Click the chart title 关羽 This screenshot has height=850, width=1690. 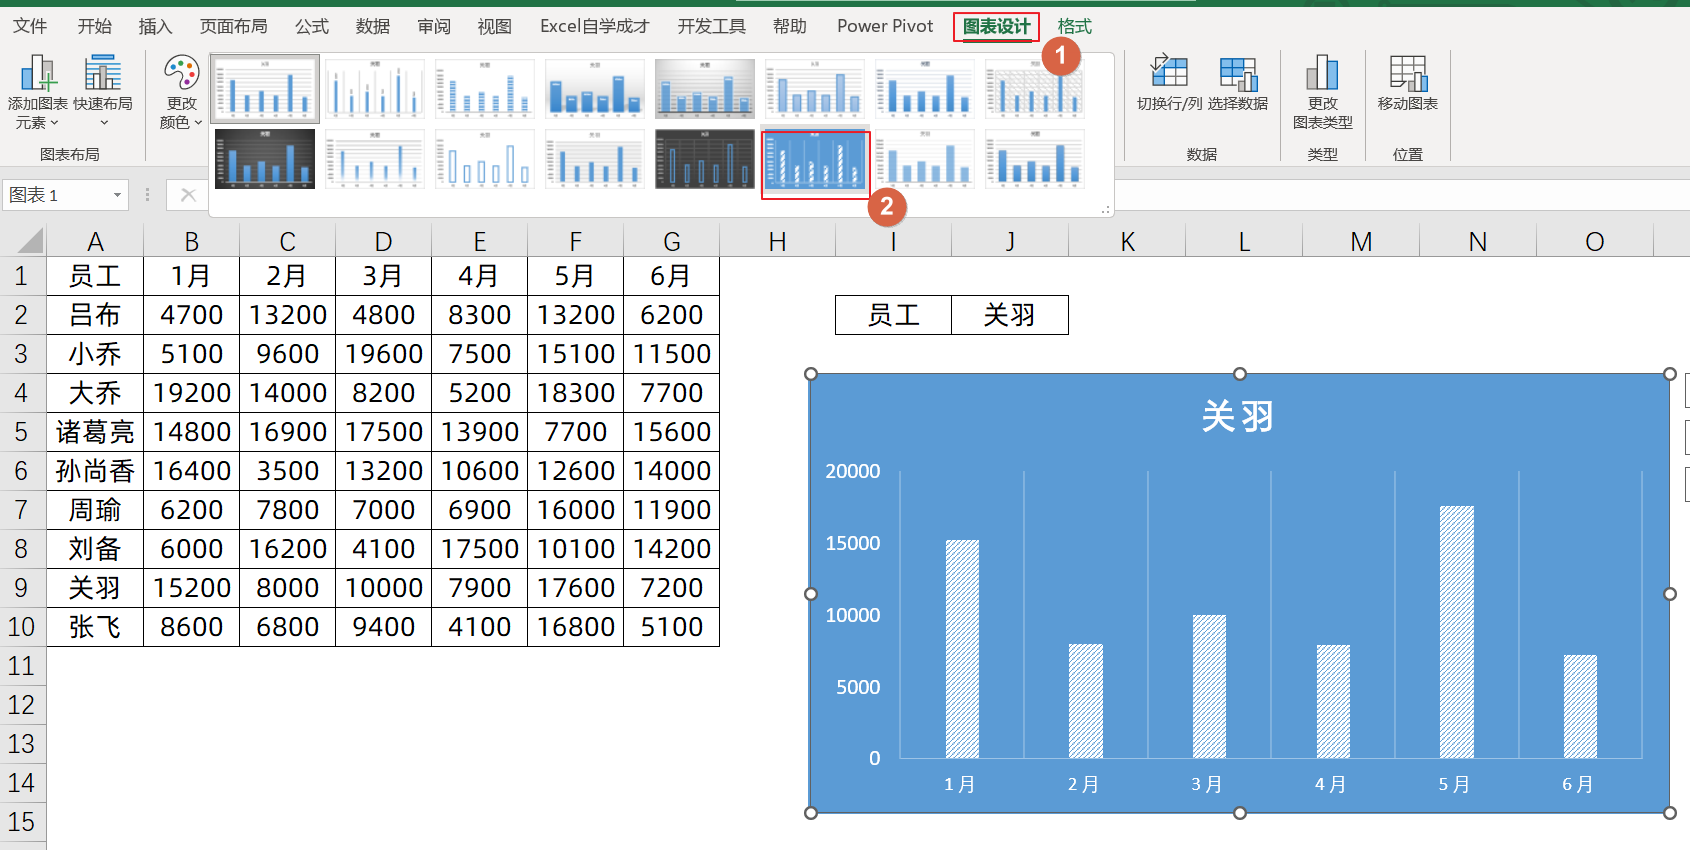pos(1238,416)
